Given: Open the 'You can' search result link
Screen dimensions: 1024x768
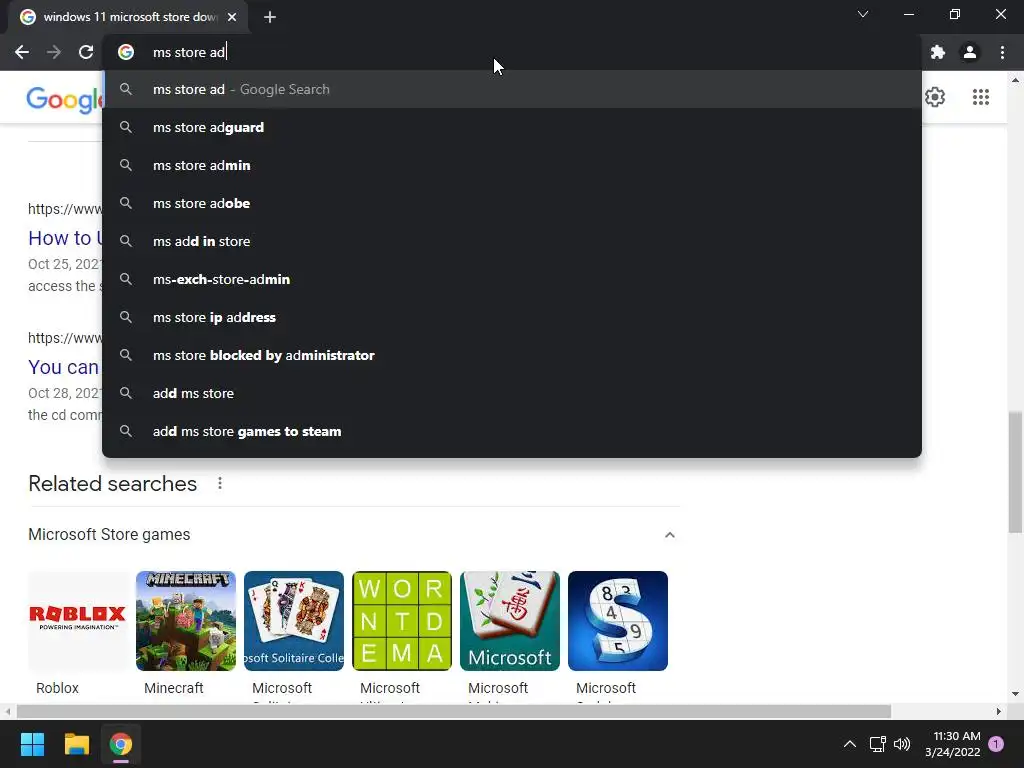Looking at the screenshot, I should click(63, 367).
